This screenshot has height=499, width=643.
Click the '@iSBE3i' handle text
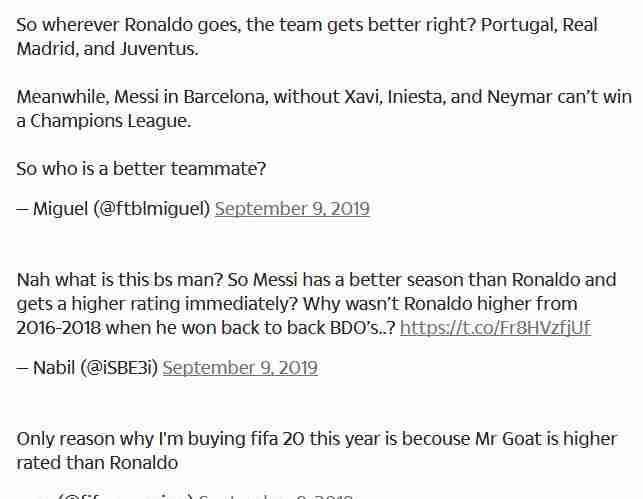(x=119, y=368)
